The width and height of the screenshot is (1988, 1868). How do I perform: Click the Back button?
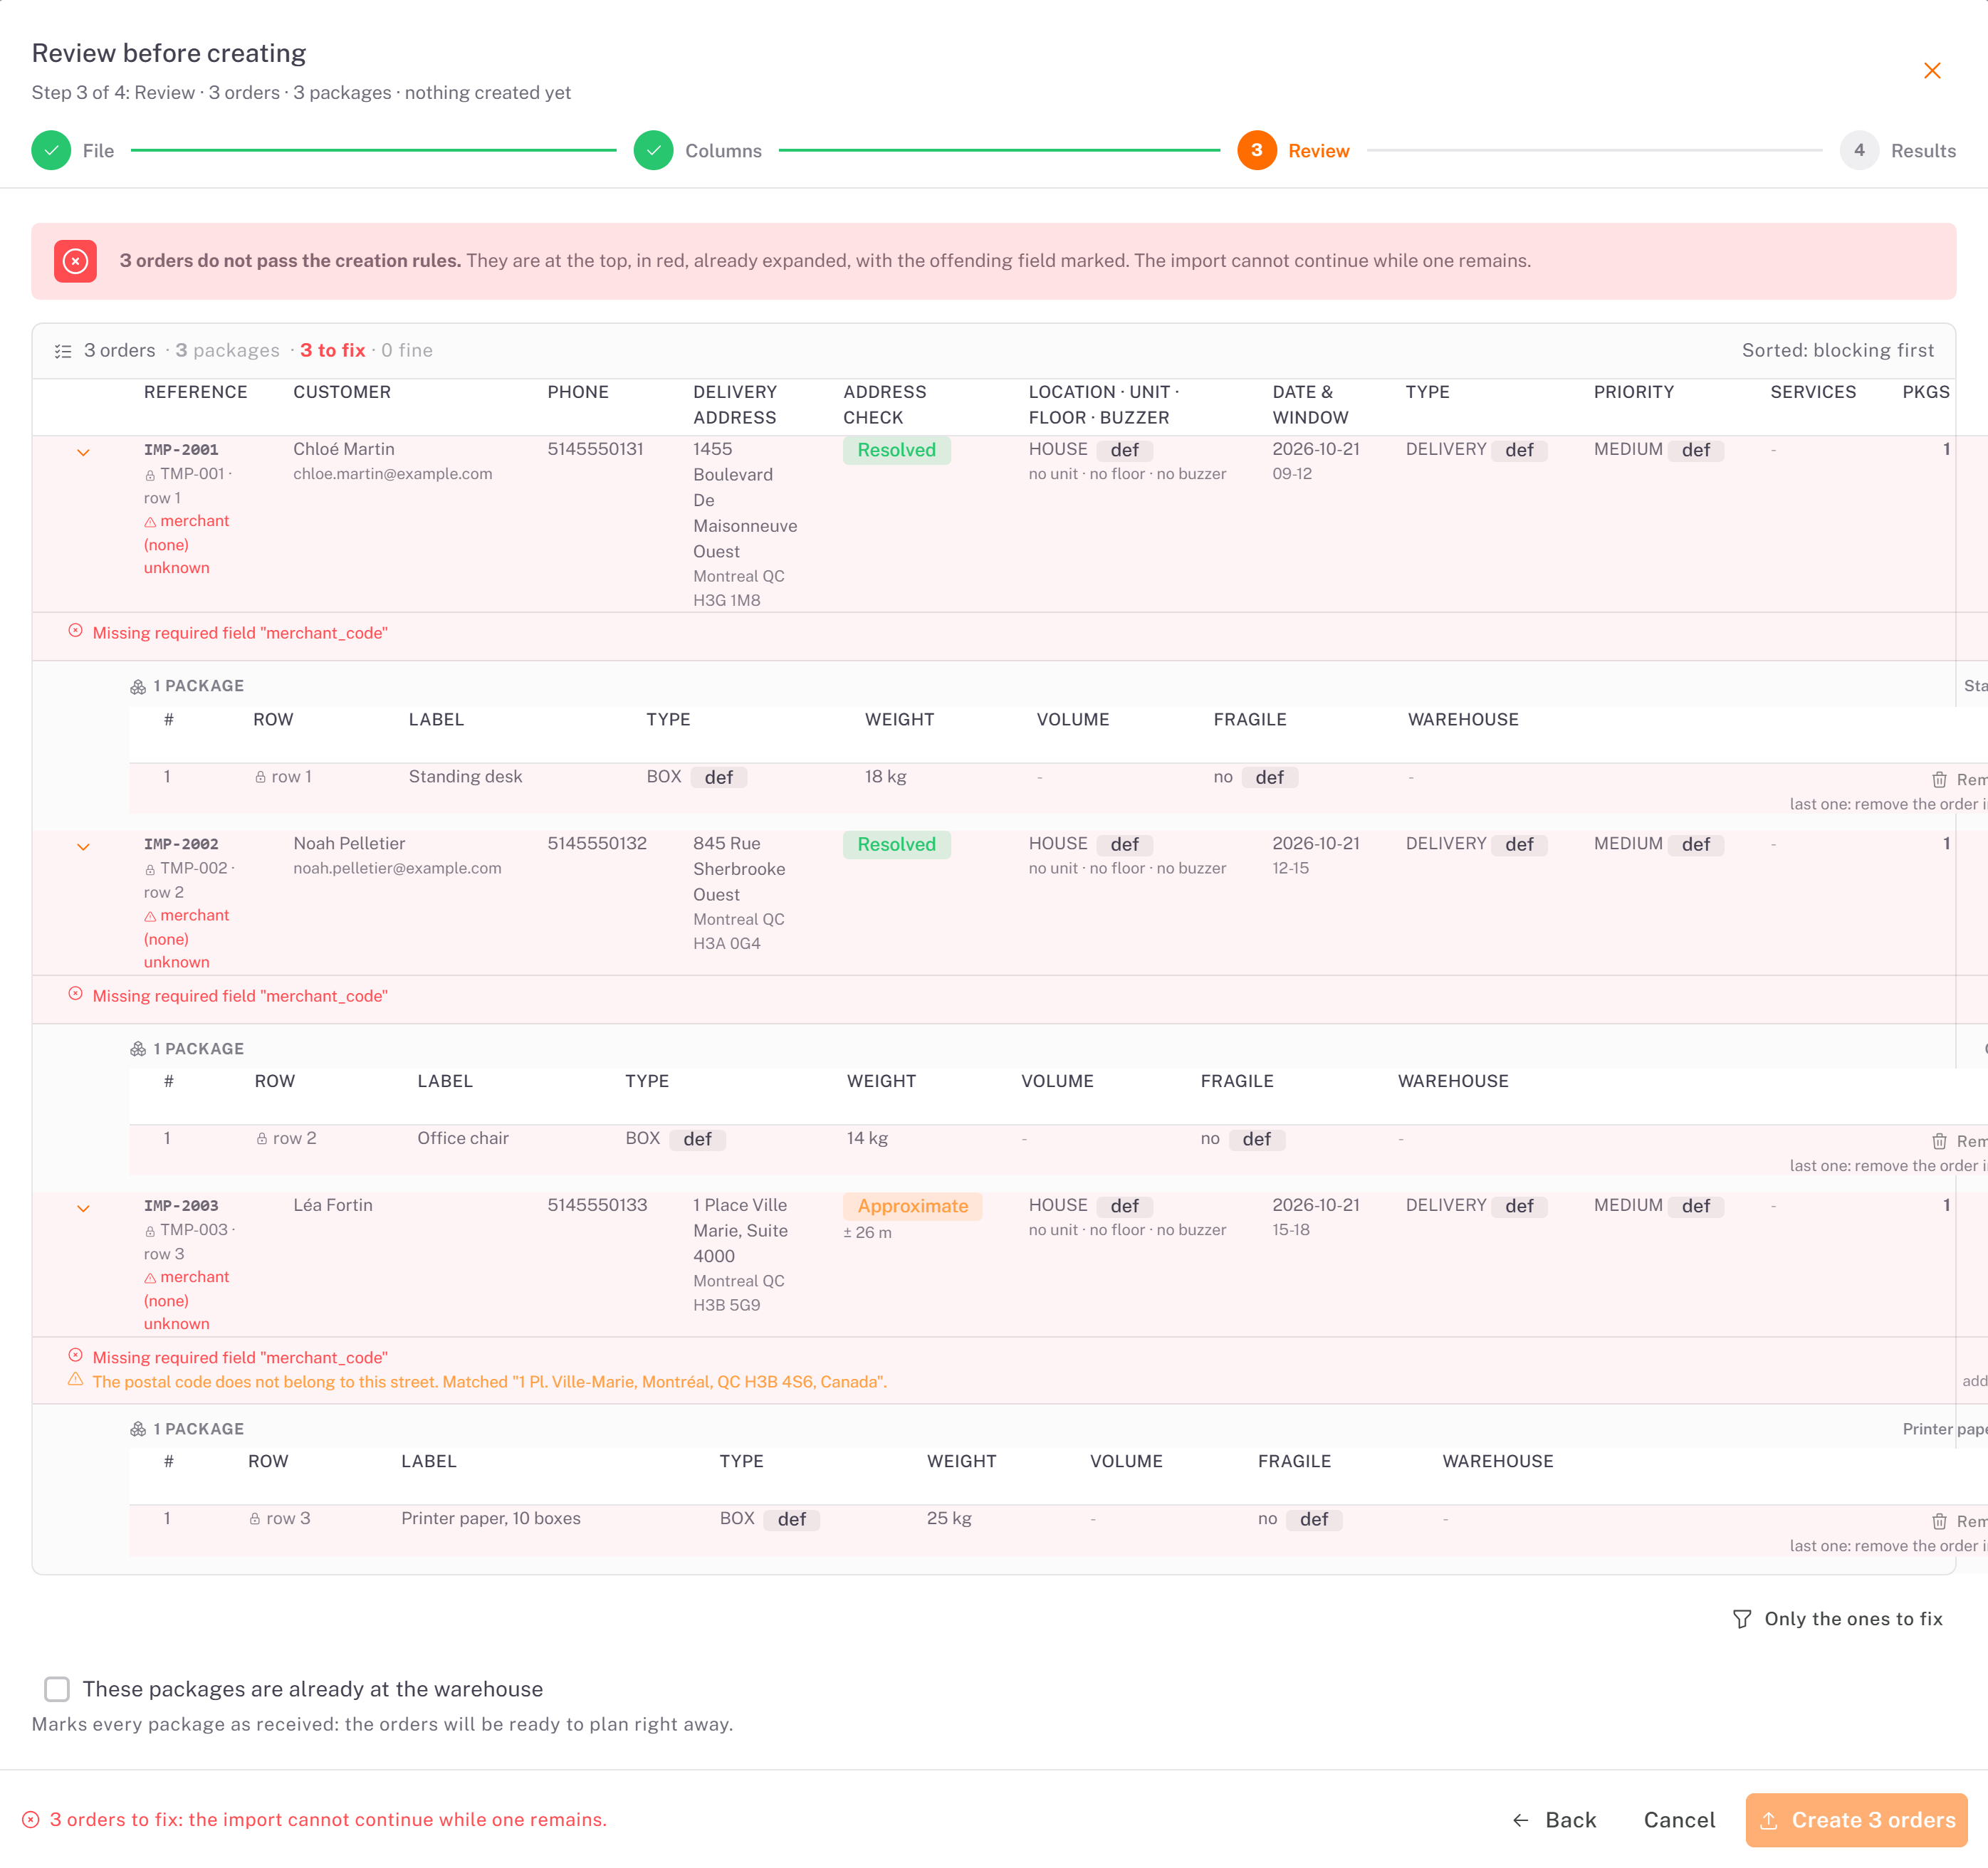(1555, 1820)
